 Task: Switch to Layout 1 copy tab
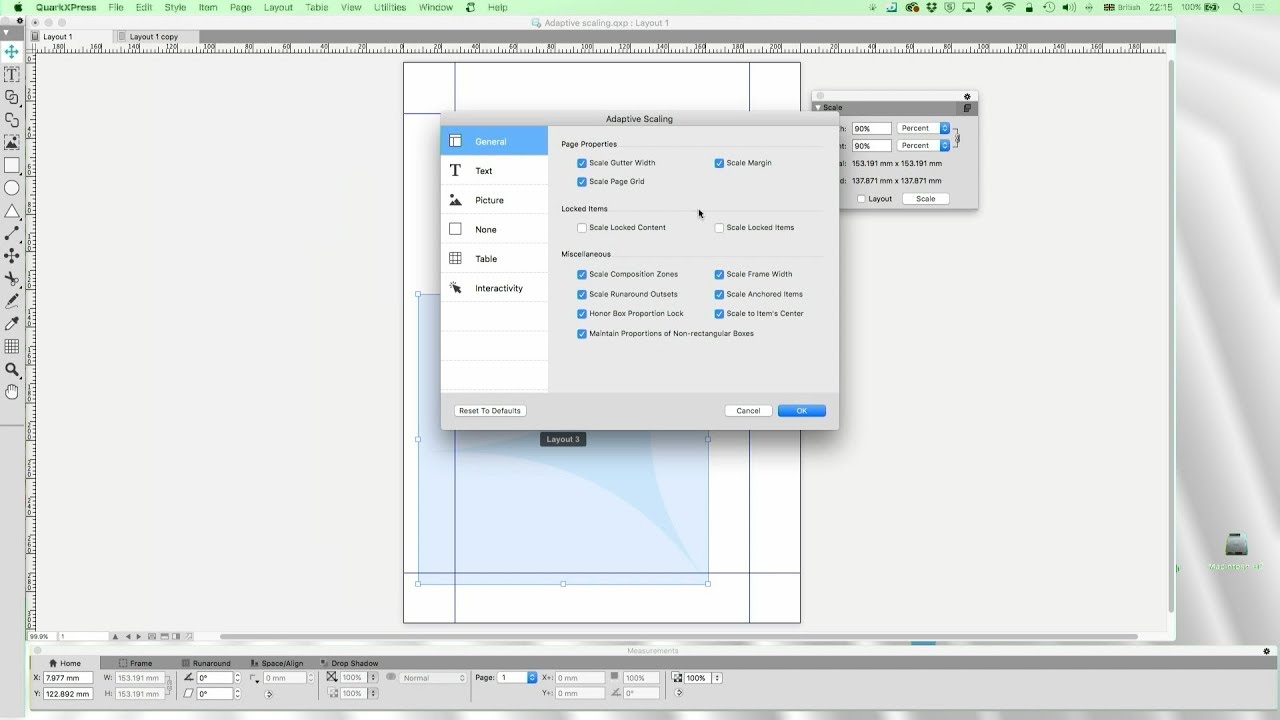pyautogui.click(x=154, y=37)
